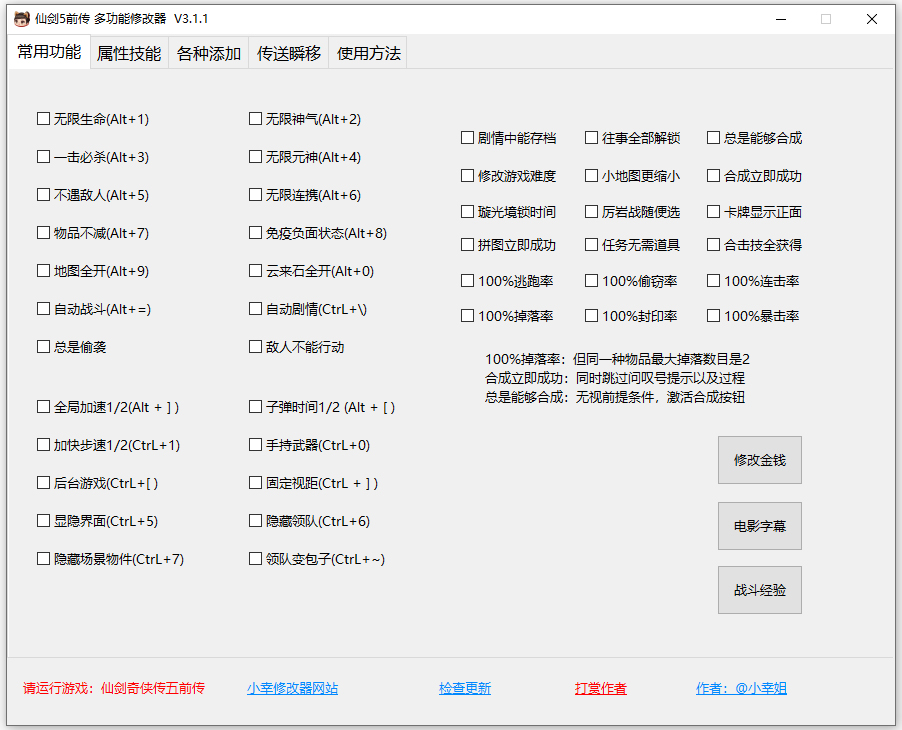The height and width of the screenshot is (730, 902).
Task: Toggle 100%逃跑率 cheat
Action: (467, 281)
